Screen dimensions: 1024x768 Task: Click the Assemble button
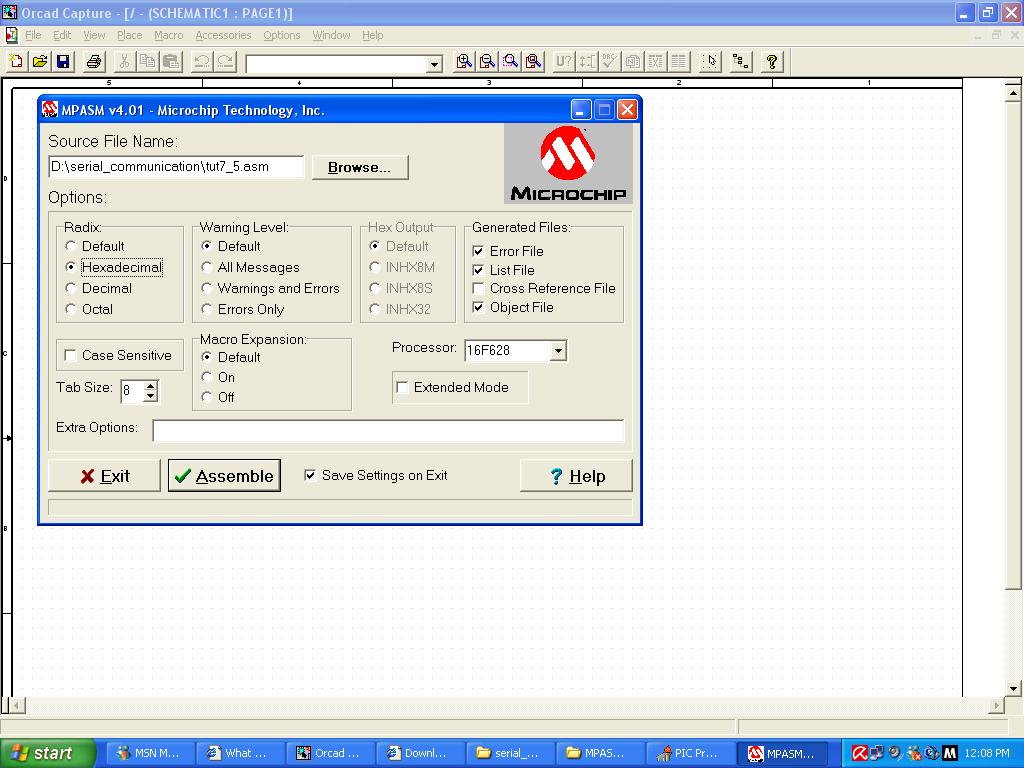click(x=224, y=475)
